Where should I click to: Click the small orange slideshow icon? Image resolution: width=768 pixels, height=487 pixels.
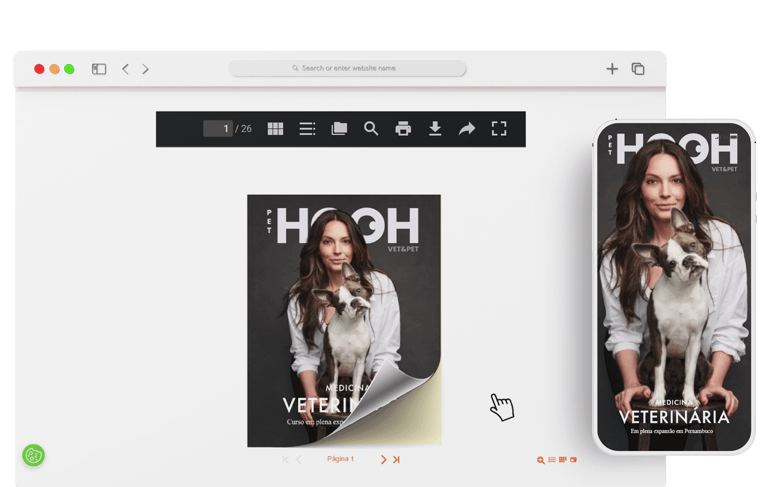tap(573, 460)
